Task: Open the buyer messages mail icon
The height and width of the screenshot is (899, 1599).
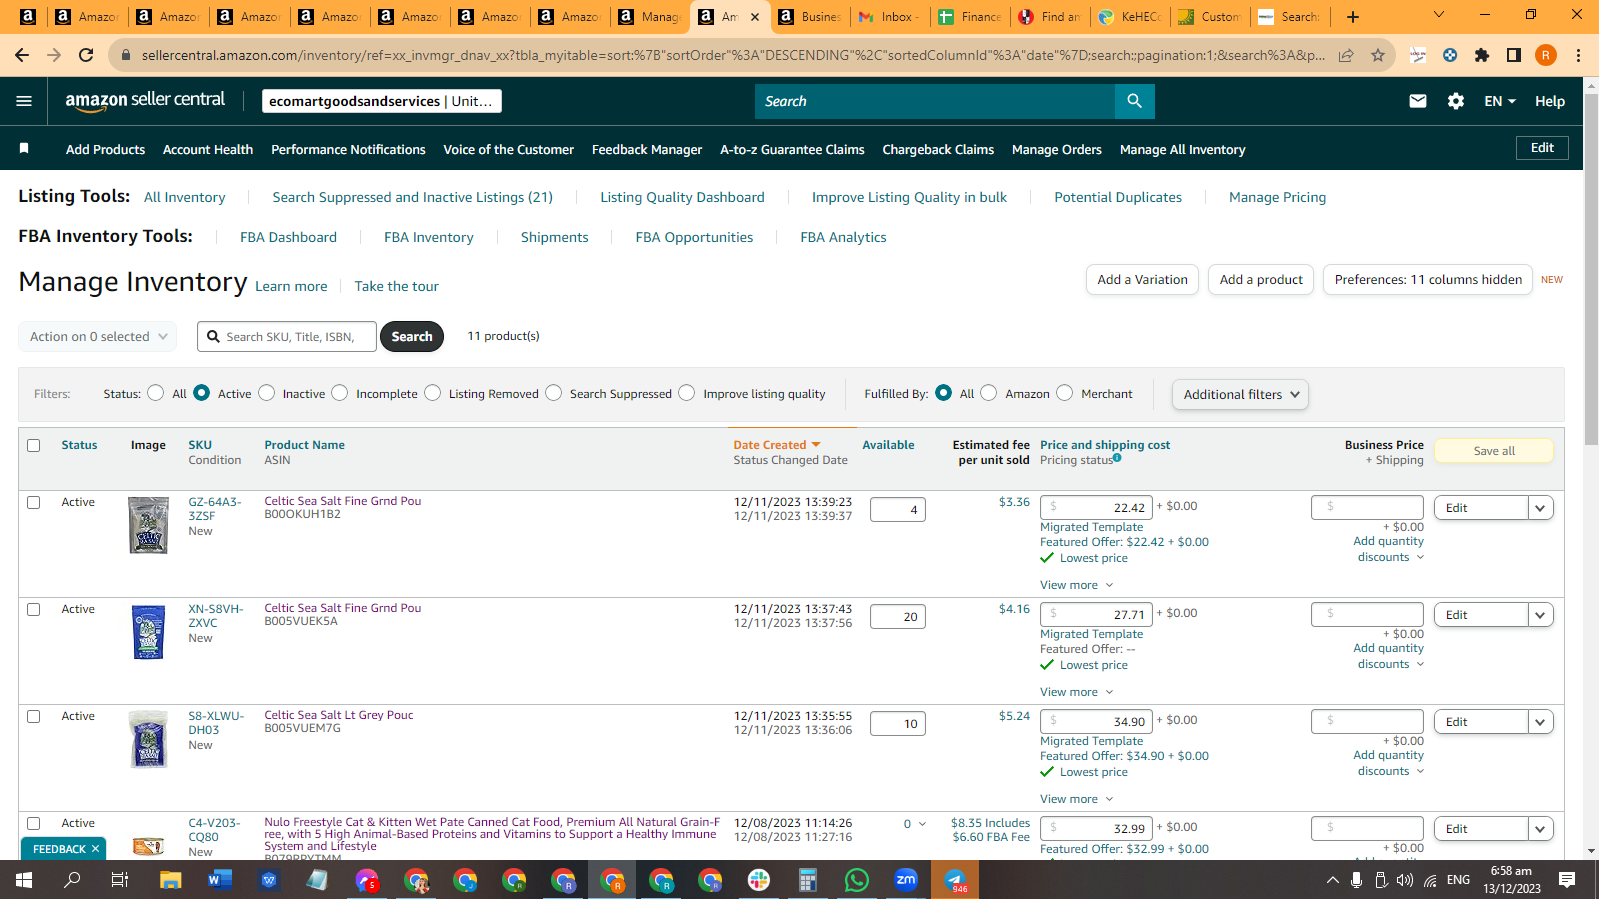Action: tap(1418, 101)
